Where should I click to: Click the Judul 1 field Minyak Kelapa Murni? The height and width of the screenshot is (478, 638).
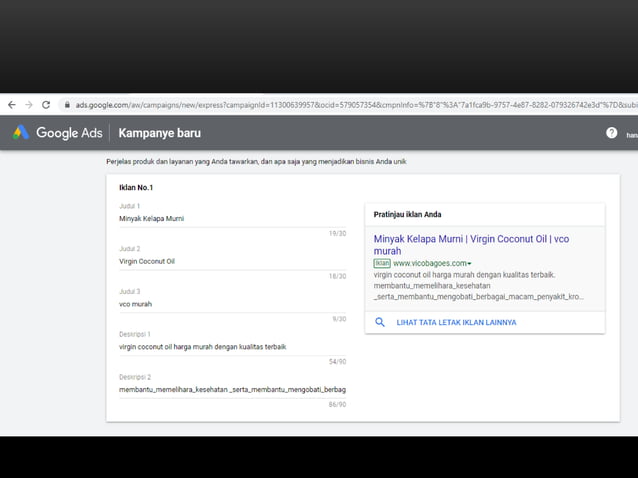coord(230,218)
